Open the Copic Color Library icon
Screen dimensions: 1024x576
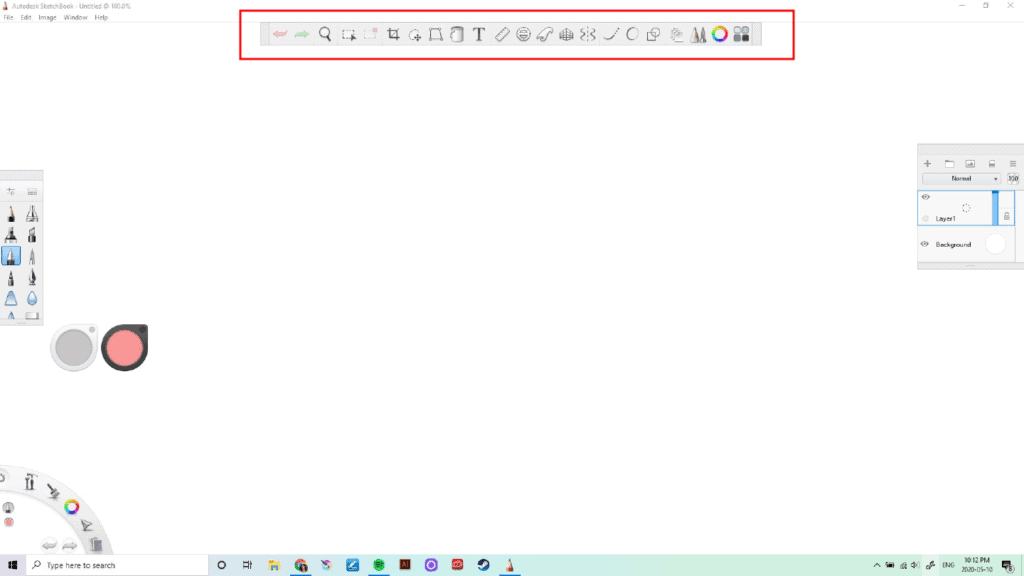(741, 34)
